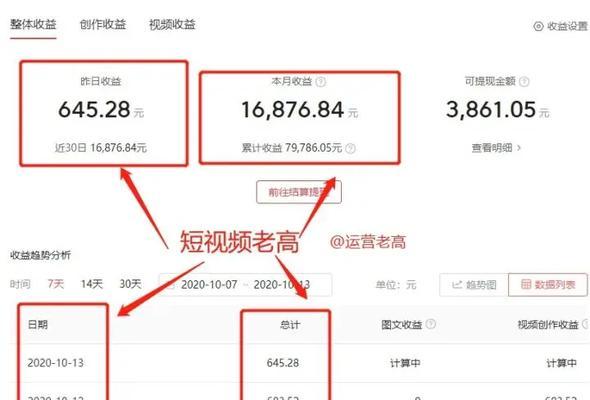Click the 视频创作收益 column header

[x=548, y=325]
